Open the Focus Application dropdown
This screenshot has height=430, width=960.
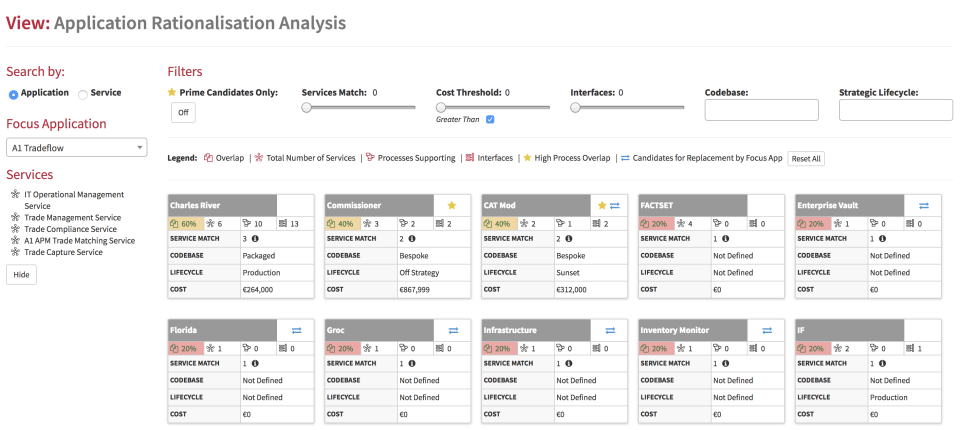click(x=77, y=148)
